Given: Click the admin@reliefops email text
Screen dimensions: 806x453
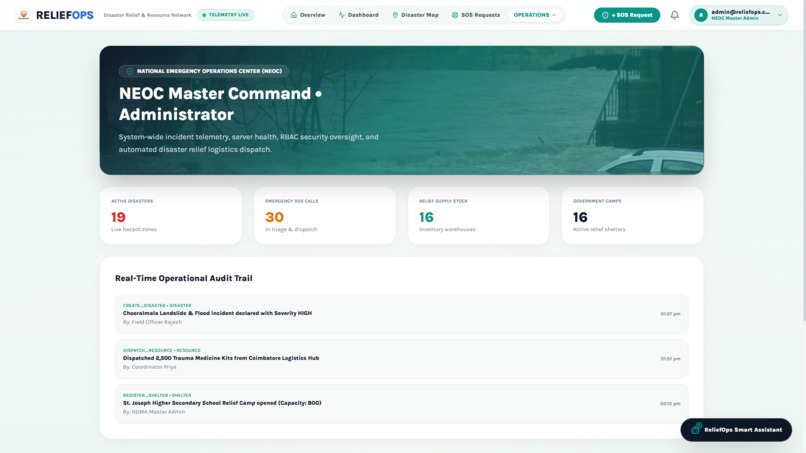Looking at the screenshot, I should (740, 12).
